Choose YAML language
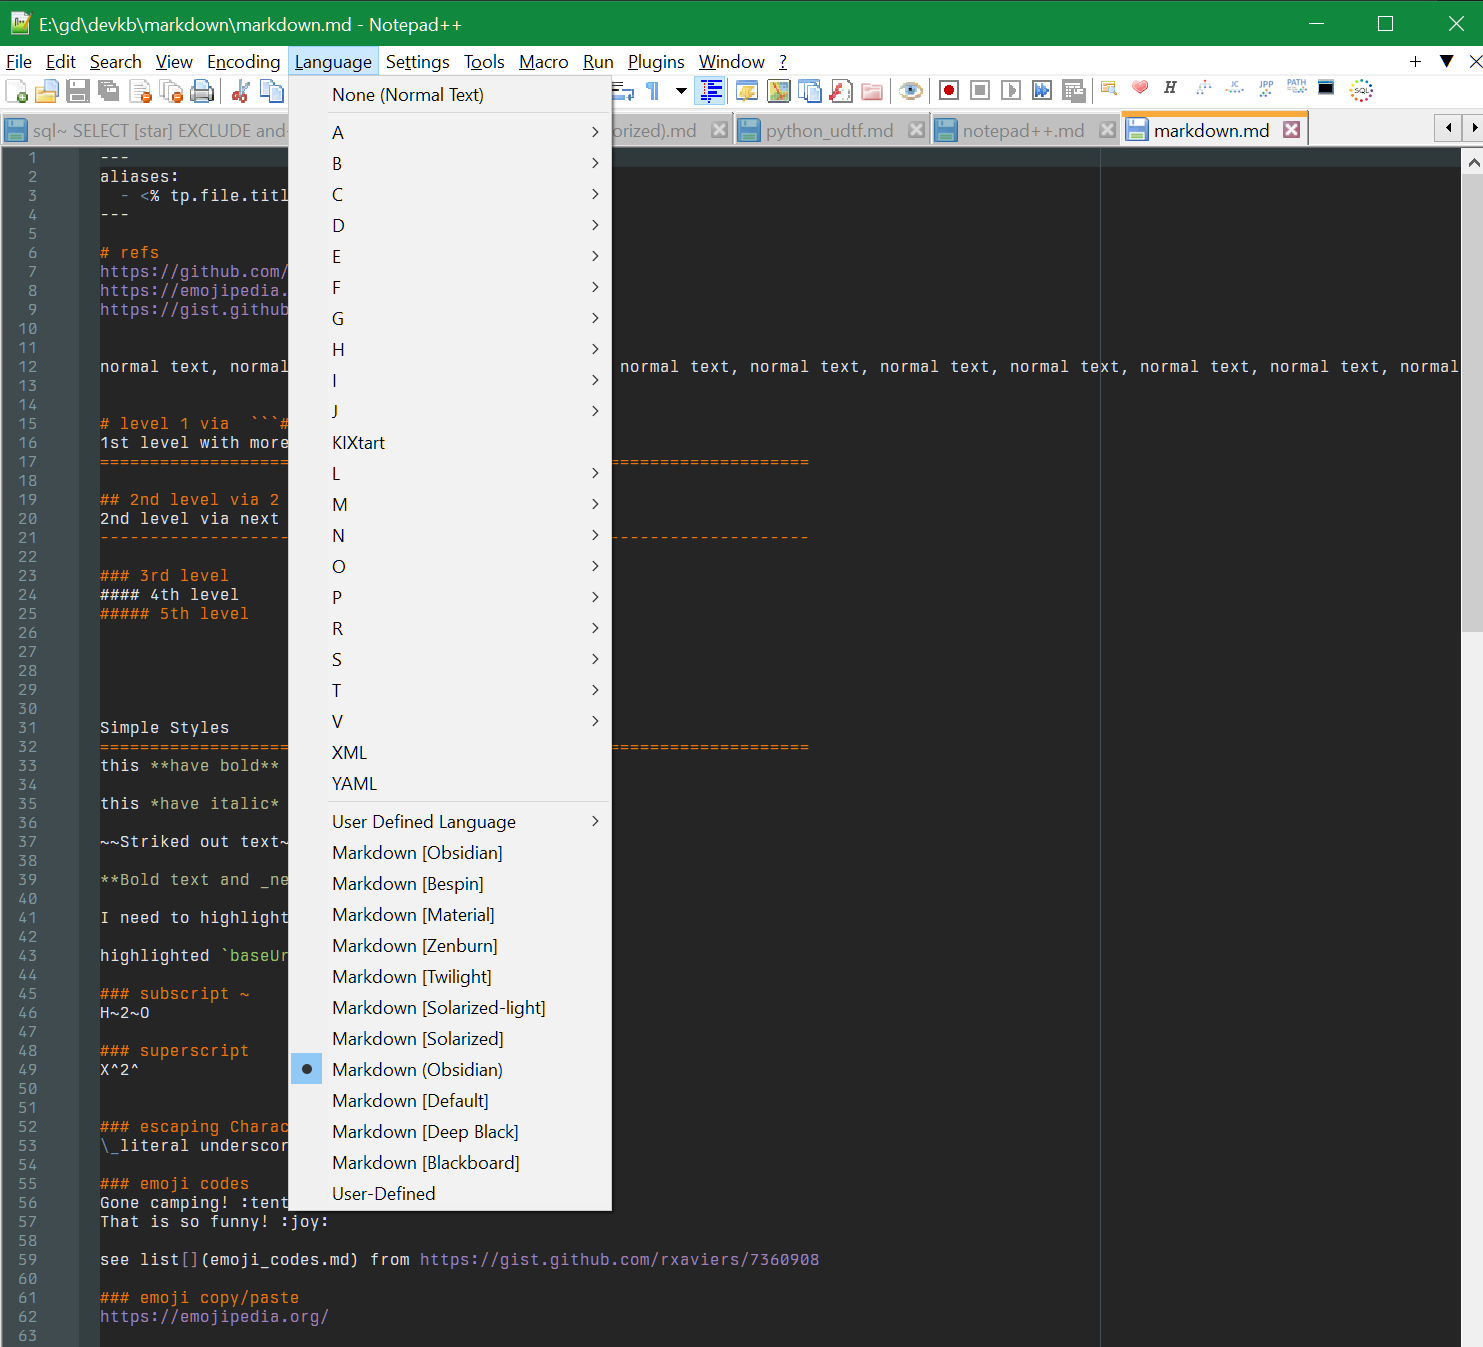This screenshot has height=1347, width=1483. click(x=450, y=783)
